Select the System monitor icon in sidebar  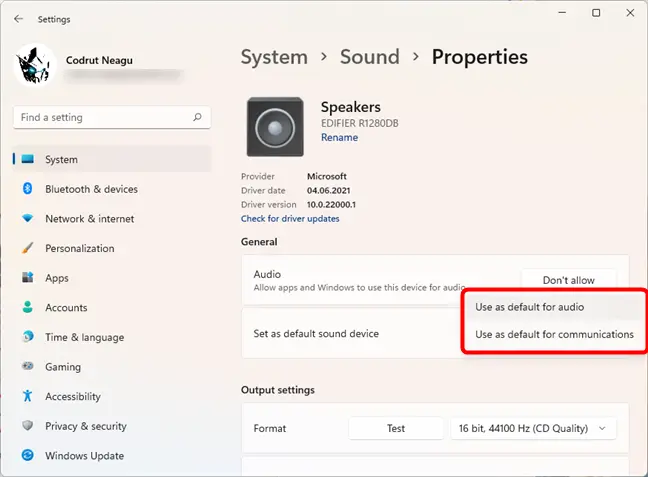coord(28,159)
